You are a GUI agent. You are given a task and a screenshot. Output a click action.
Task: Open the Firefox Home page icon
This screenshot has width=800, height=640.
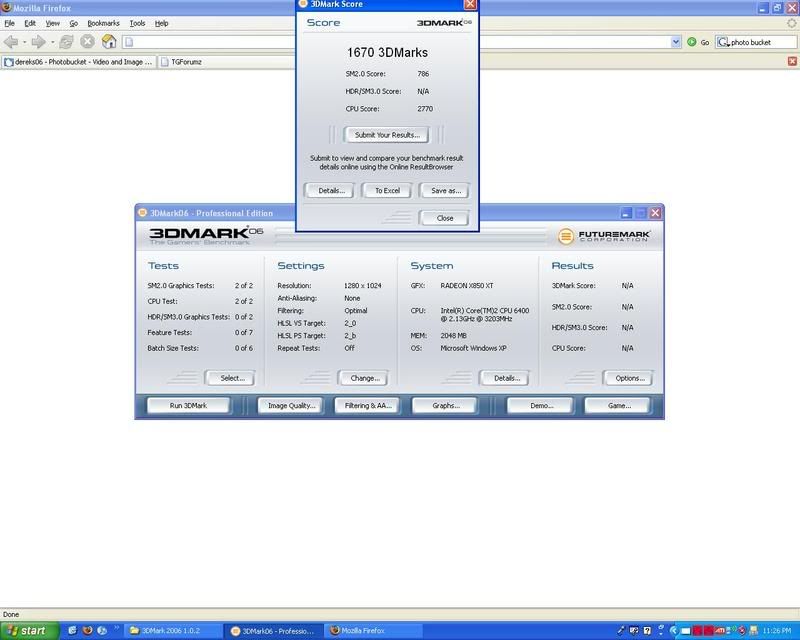point(109,42)
